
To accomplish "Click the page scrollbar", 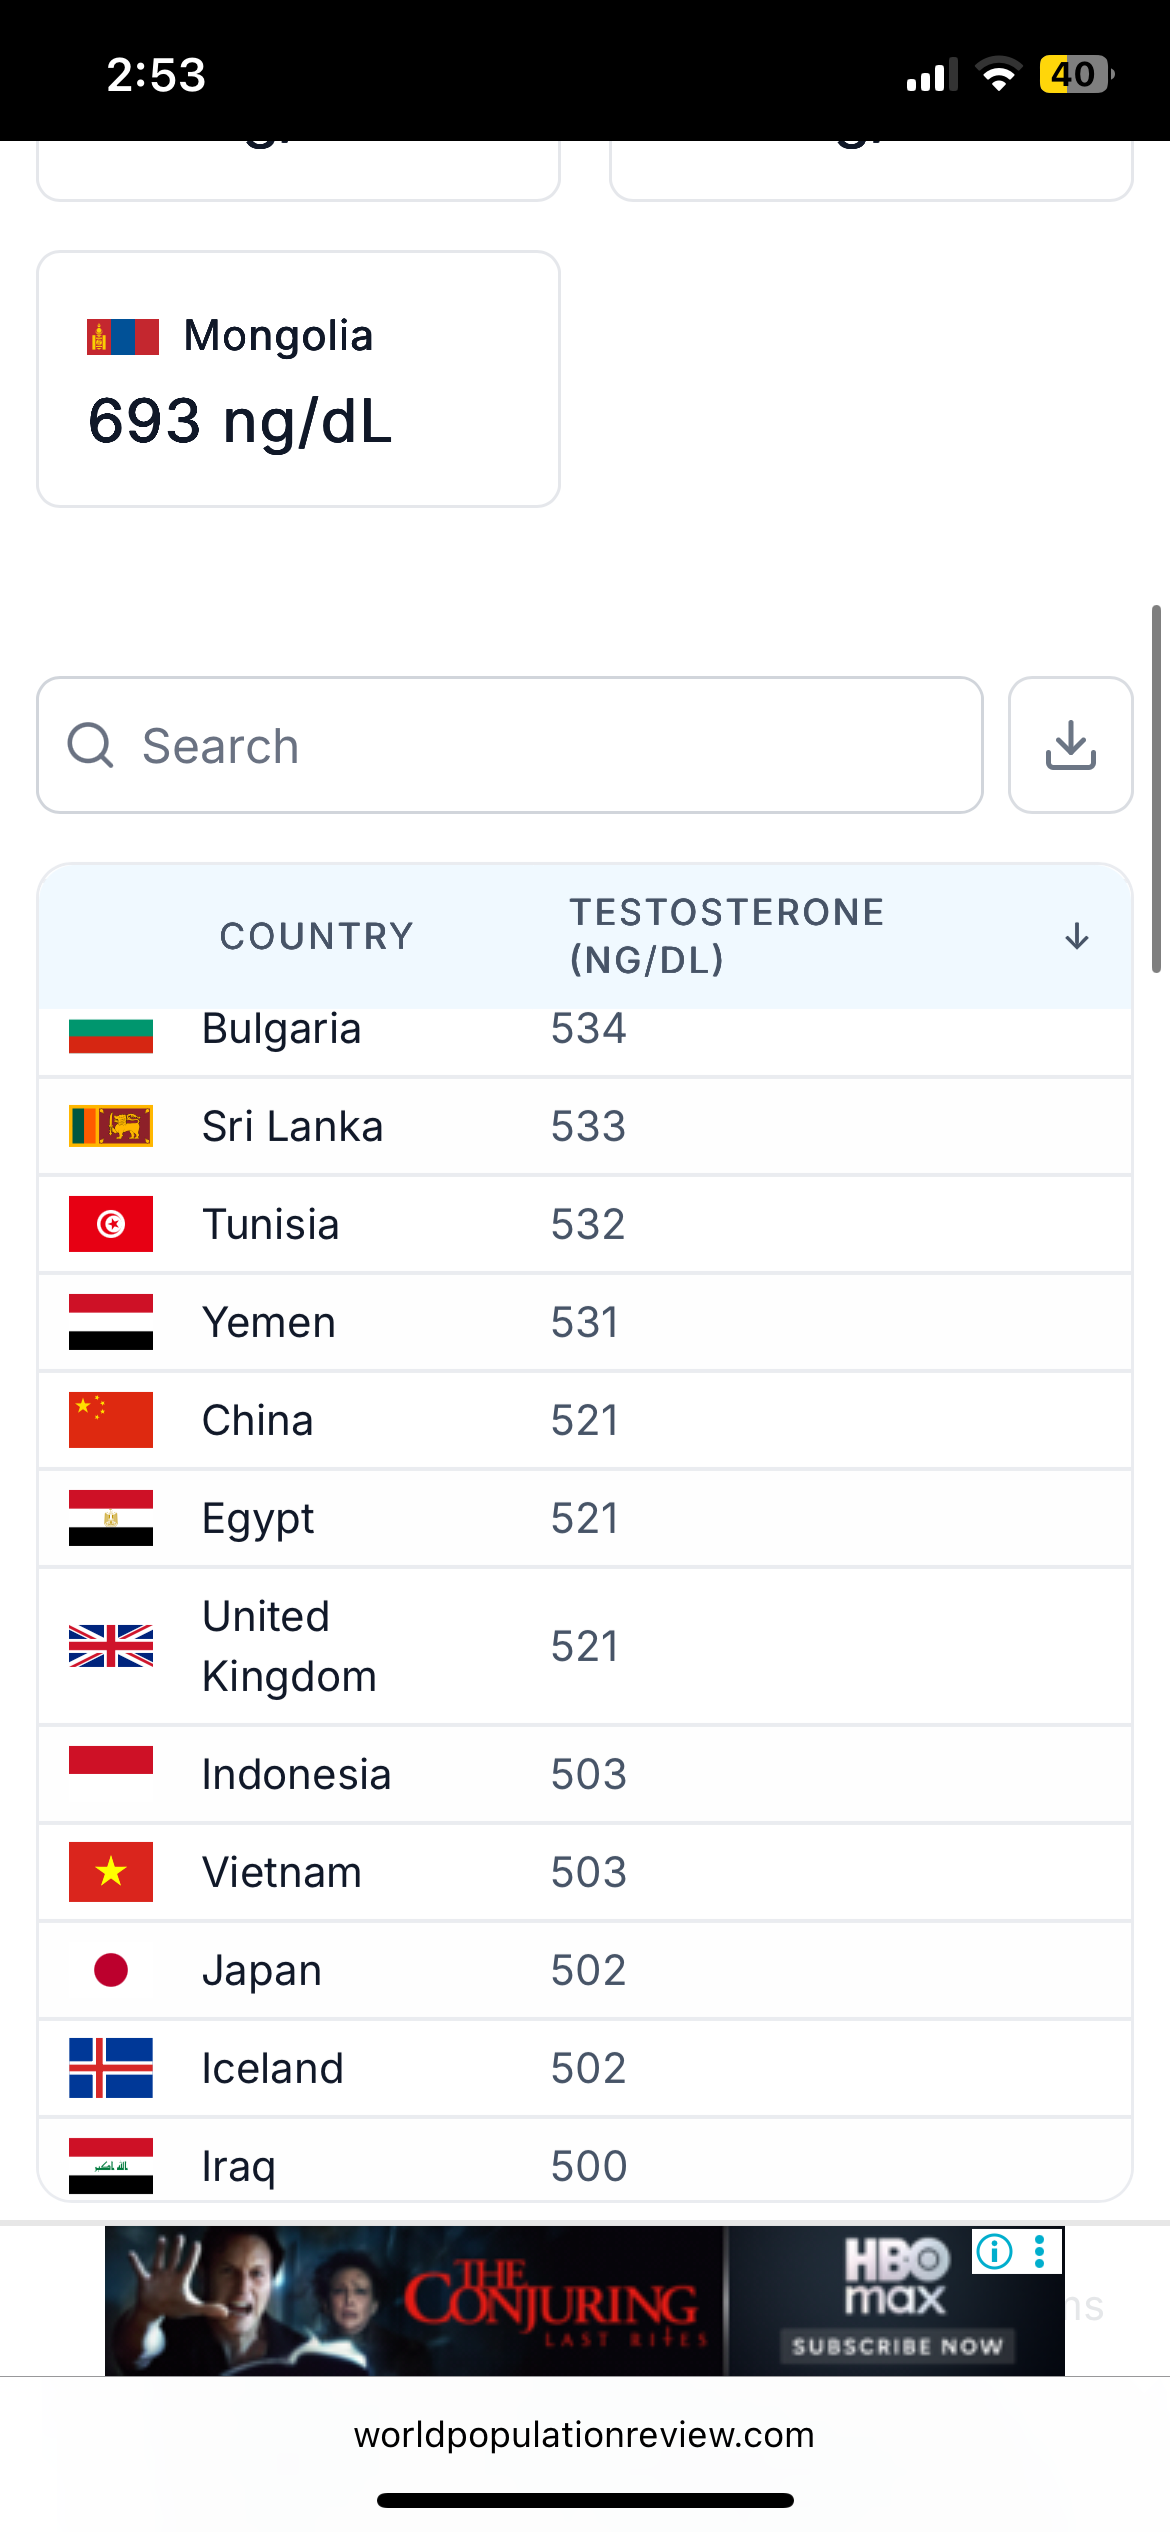I will click(1156, 788).
